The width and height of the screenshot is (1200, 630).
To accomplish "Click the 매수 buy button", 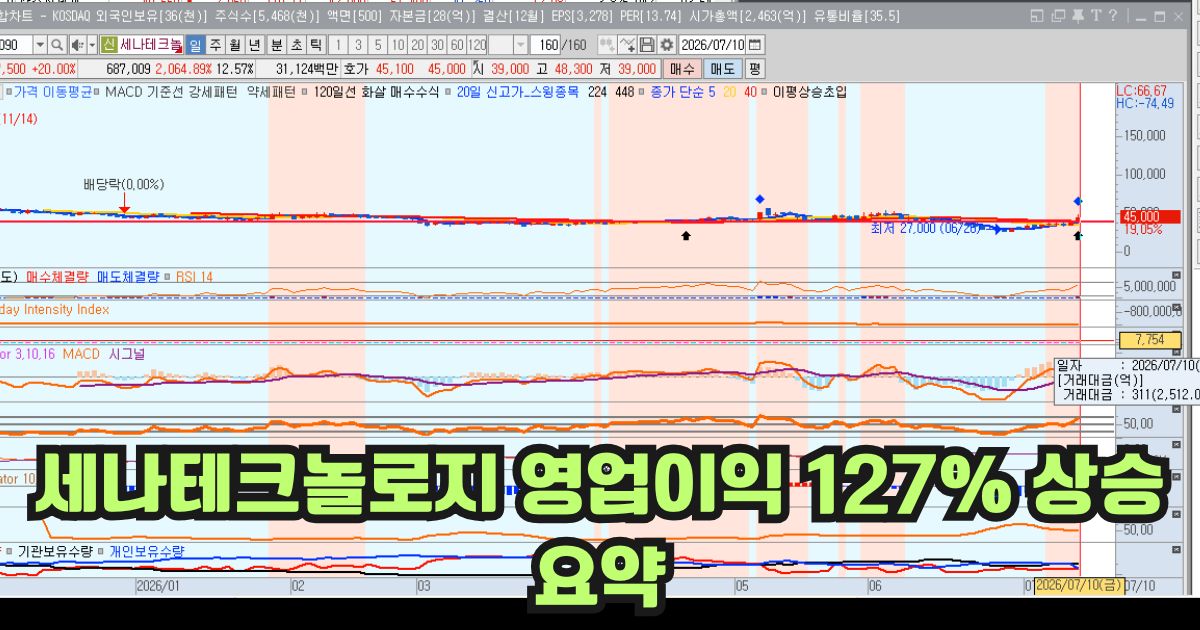I will pyautogui.click(x=682, y=68).
